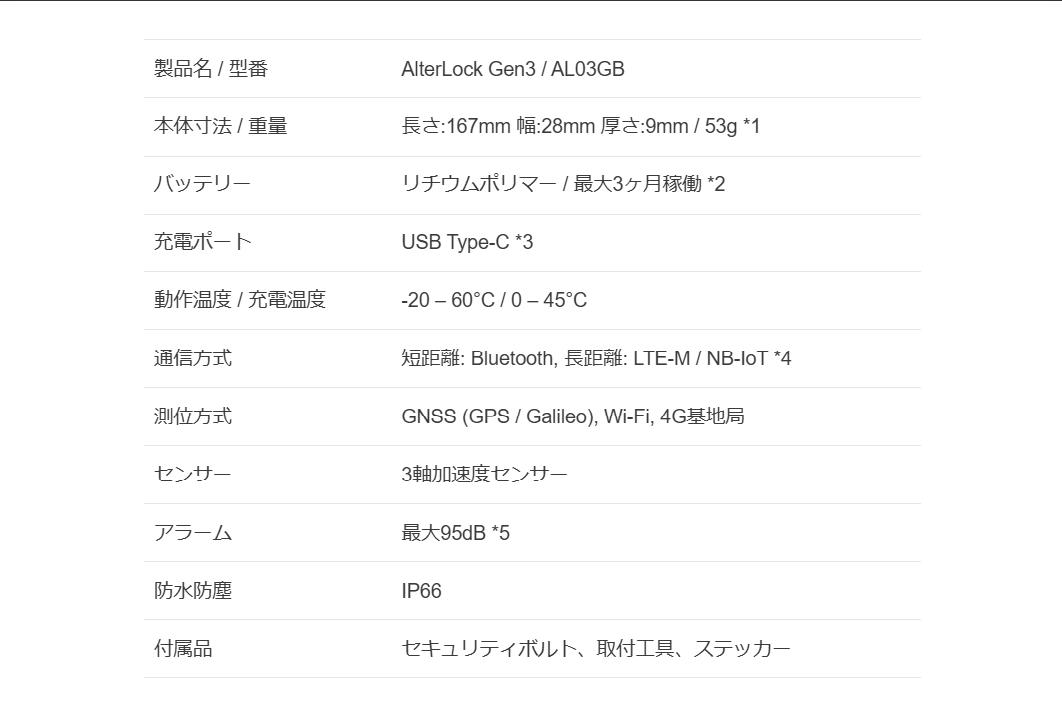Viewport: 1062px width, 704px height.
Task: Click the 3軸加速度センサー value
Action: pyautogui.click(x=484, y=475)
